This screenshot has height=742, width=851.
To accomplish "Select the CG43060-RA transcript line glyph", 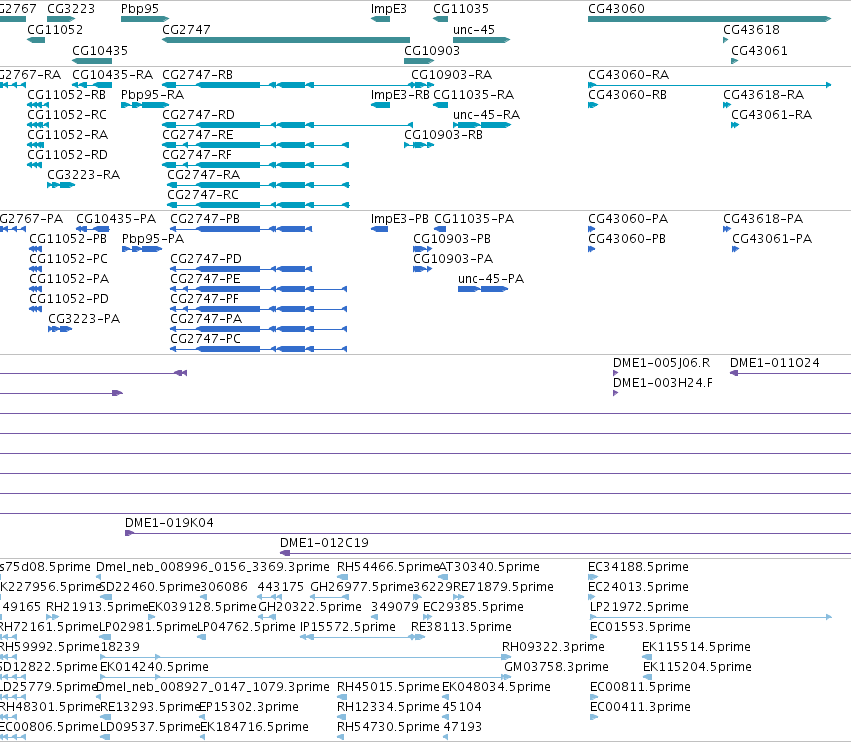I will pos(709,85).
